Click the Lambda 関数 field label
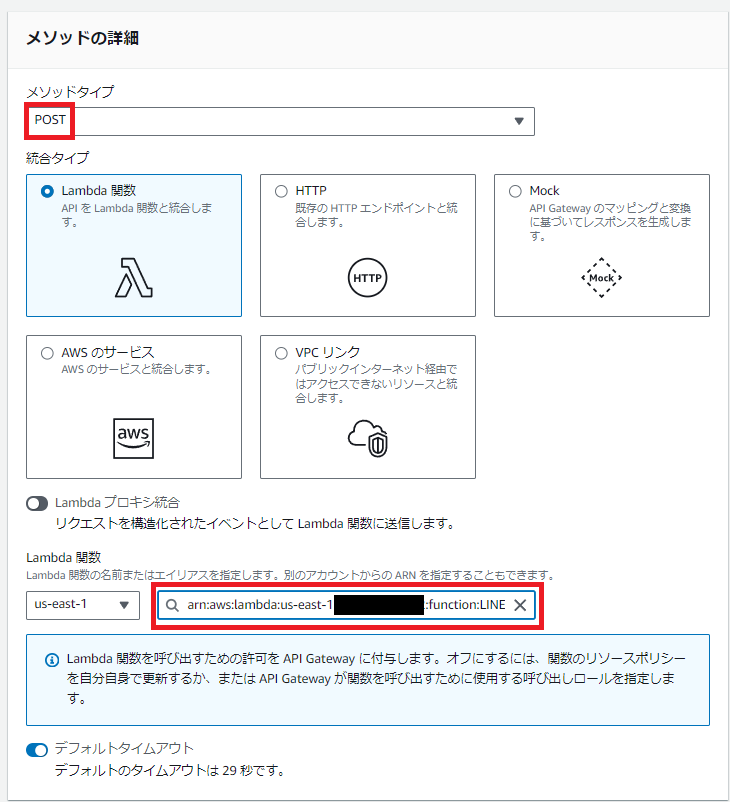Screen dimensions: 730x802 tap(63, 557)
